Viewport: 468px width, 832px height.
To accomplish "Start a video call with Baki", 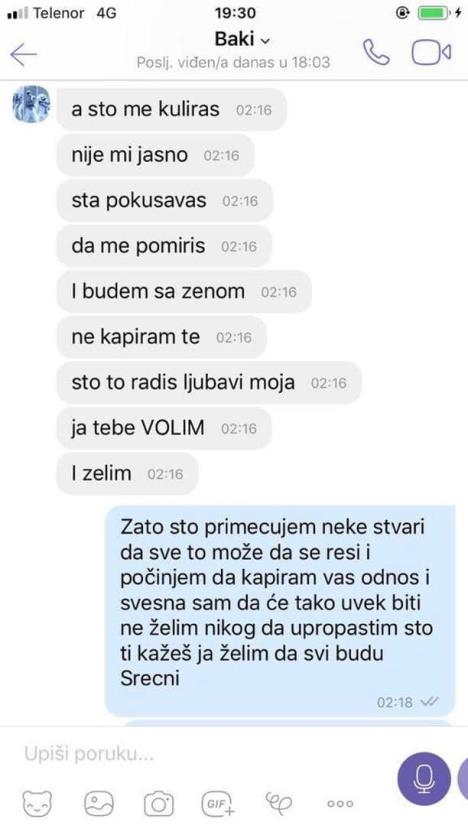I will pos(431,52).
